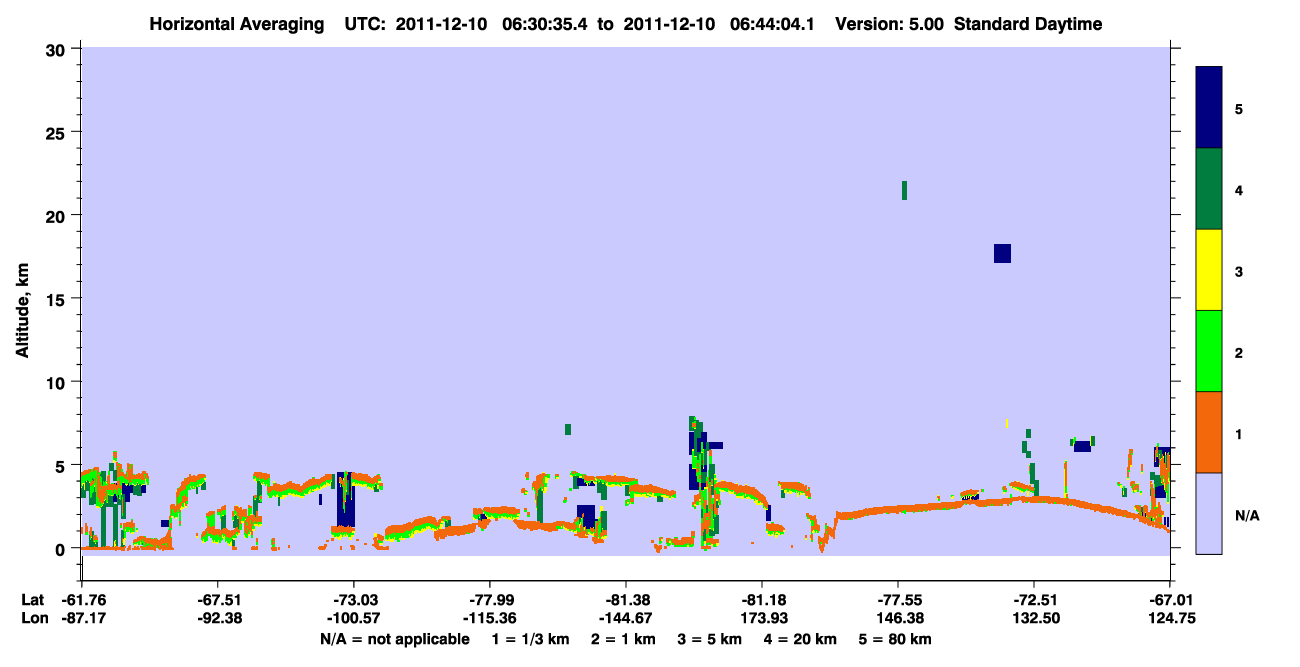Click 'Standard Daytime' in the title

pyautogui.click(x=1028, y=24)
